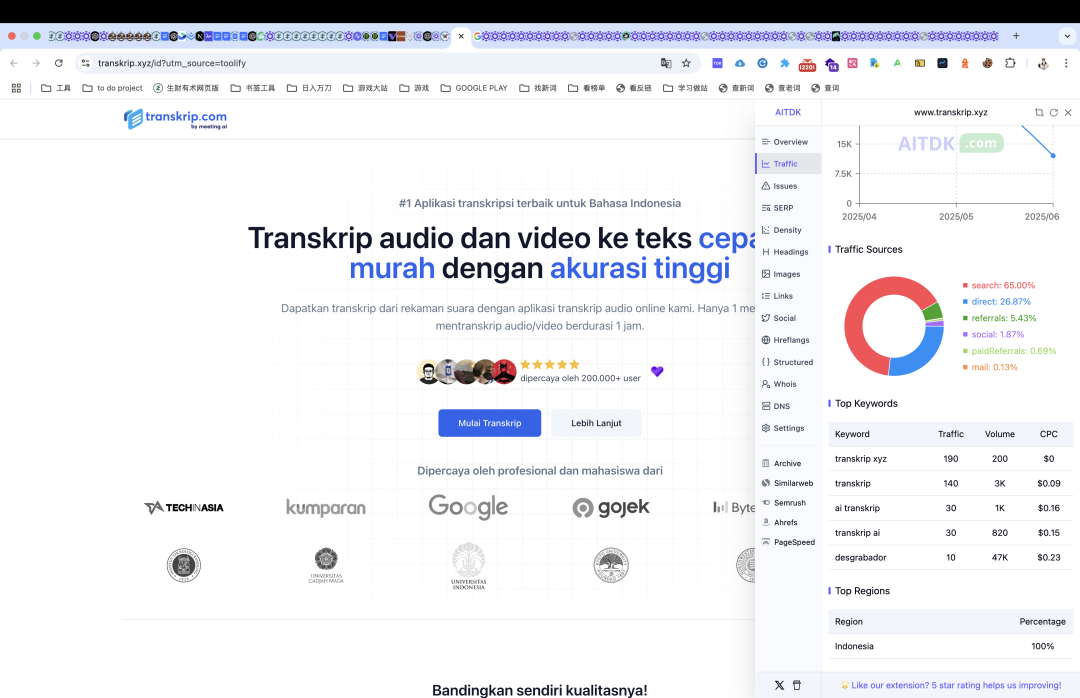Open a new tab with plus button
The height and width of the screenshot is (698, 1080).
point(1016,36)
